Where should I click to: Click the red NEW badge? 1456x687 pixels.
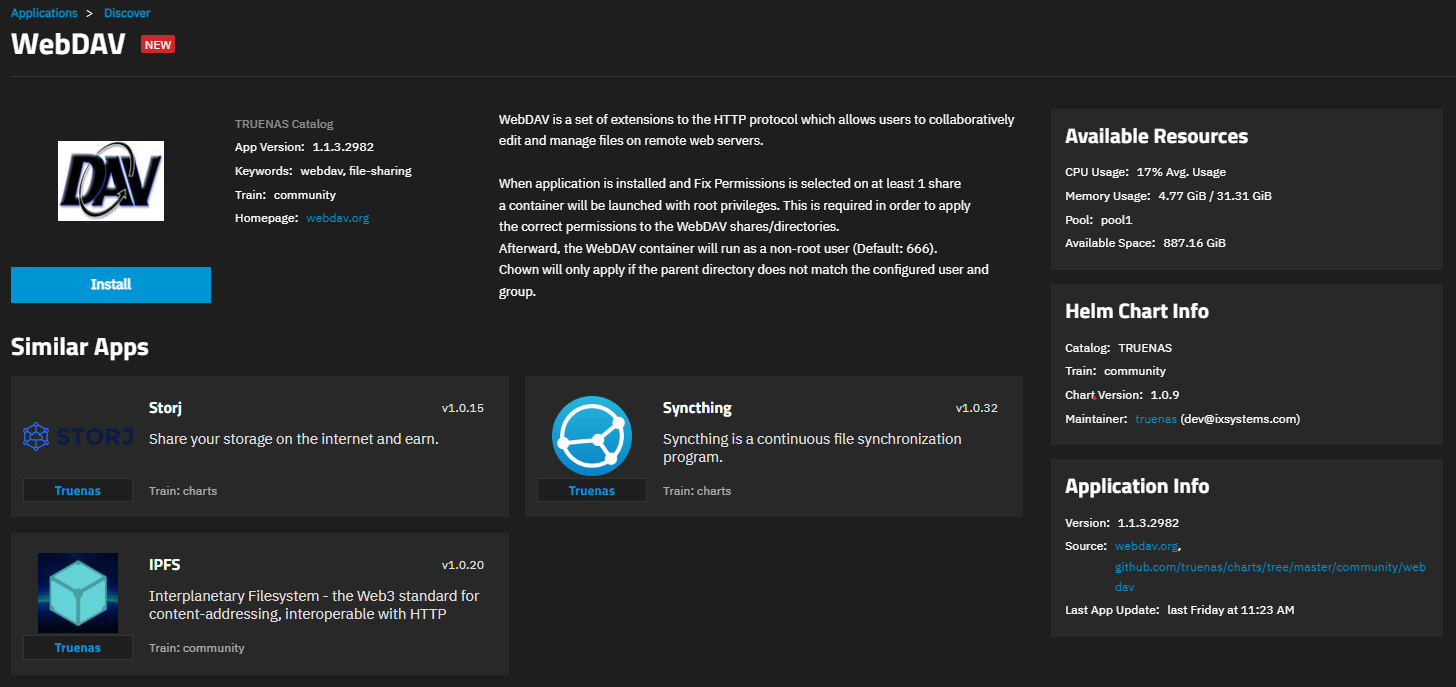click(158, 44)
